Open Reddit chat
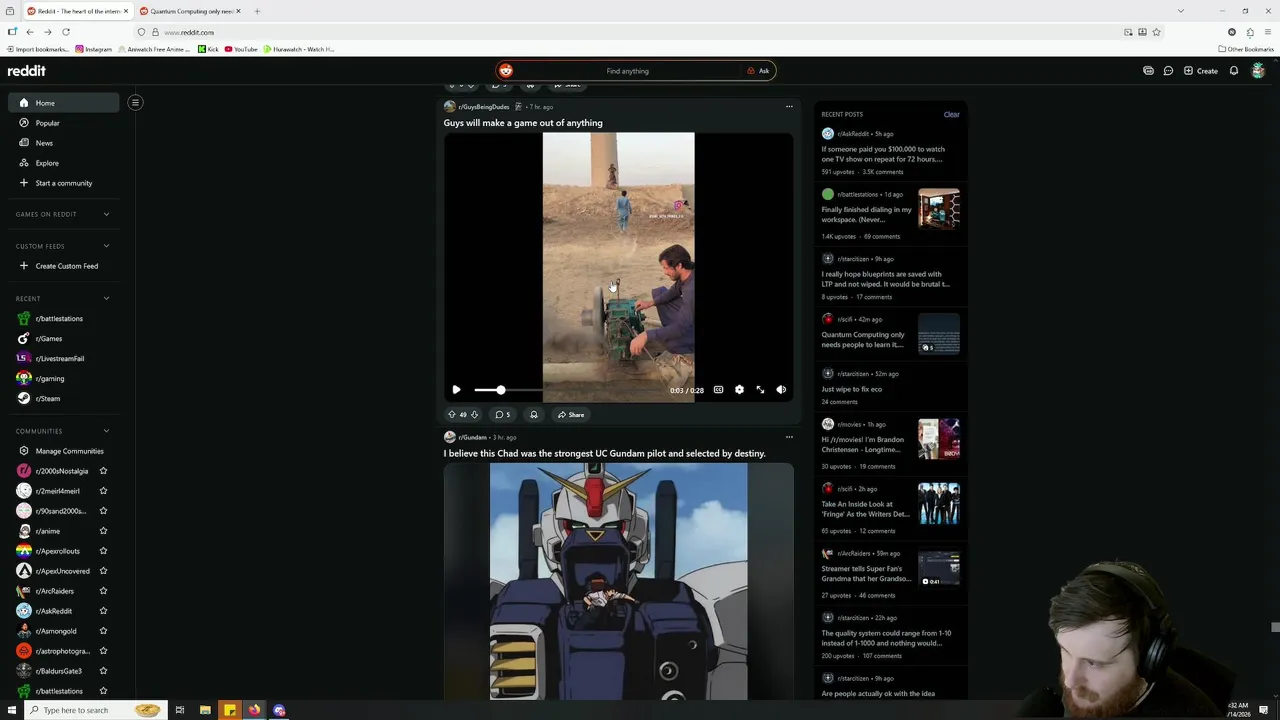 (1168, 71)
